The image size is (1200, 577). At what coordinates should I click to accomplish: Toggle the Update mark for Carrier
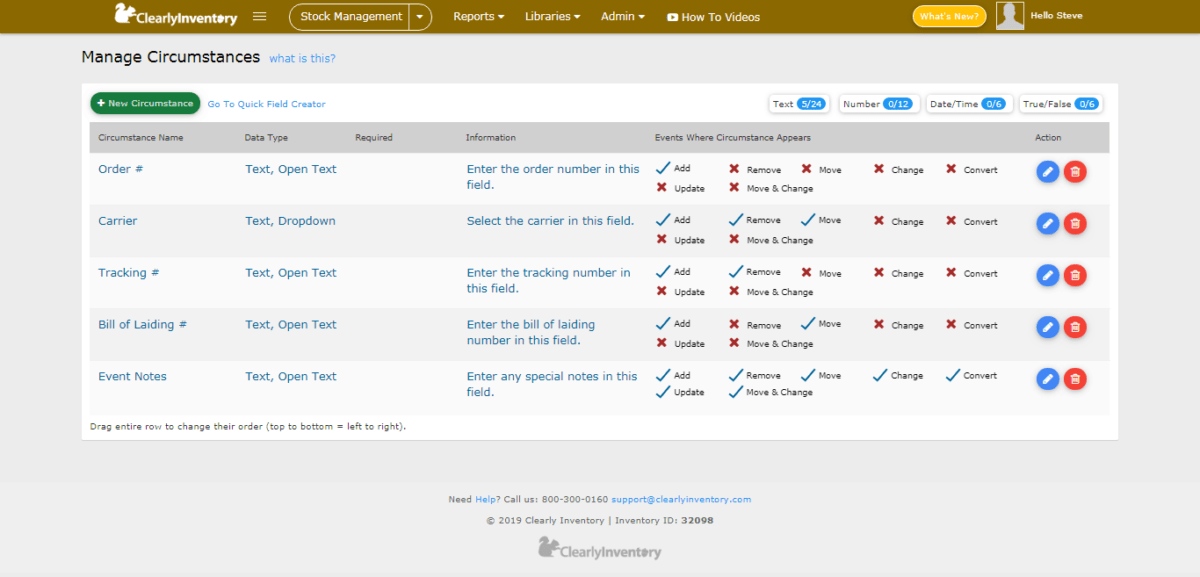click(660, 239)
